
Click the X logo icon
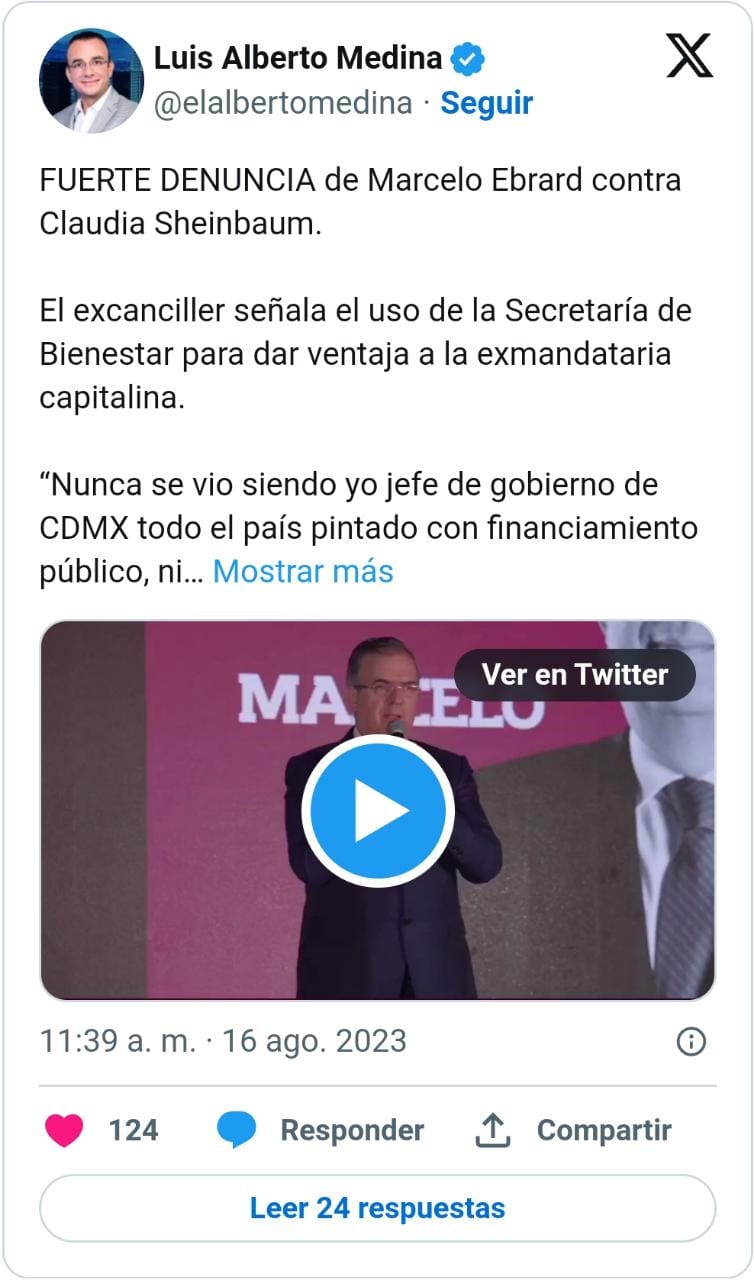[690, 55]
